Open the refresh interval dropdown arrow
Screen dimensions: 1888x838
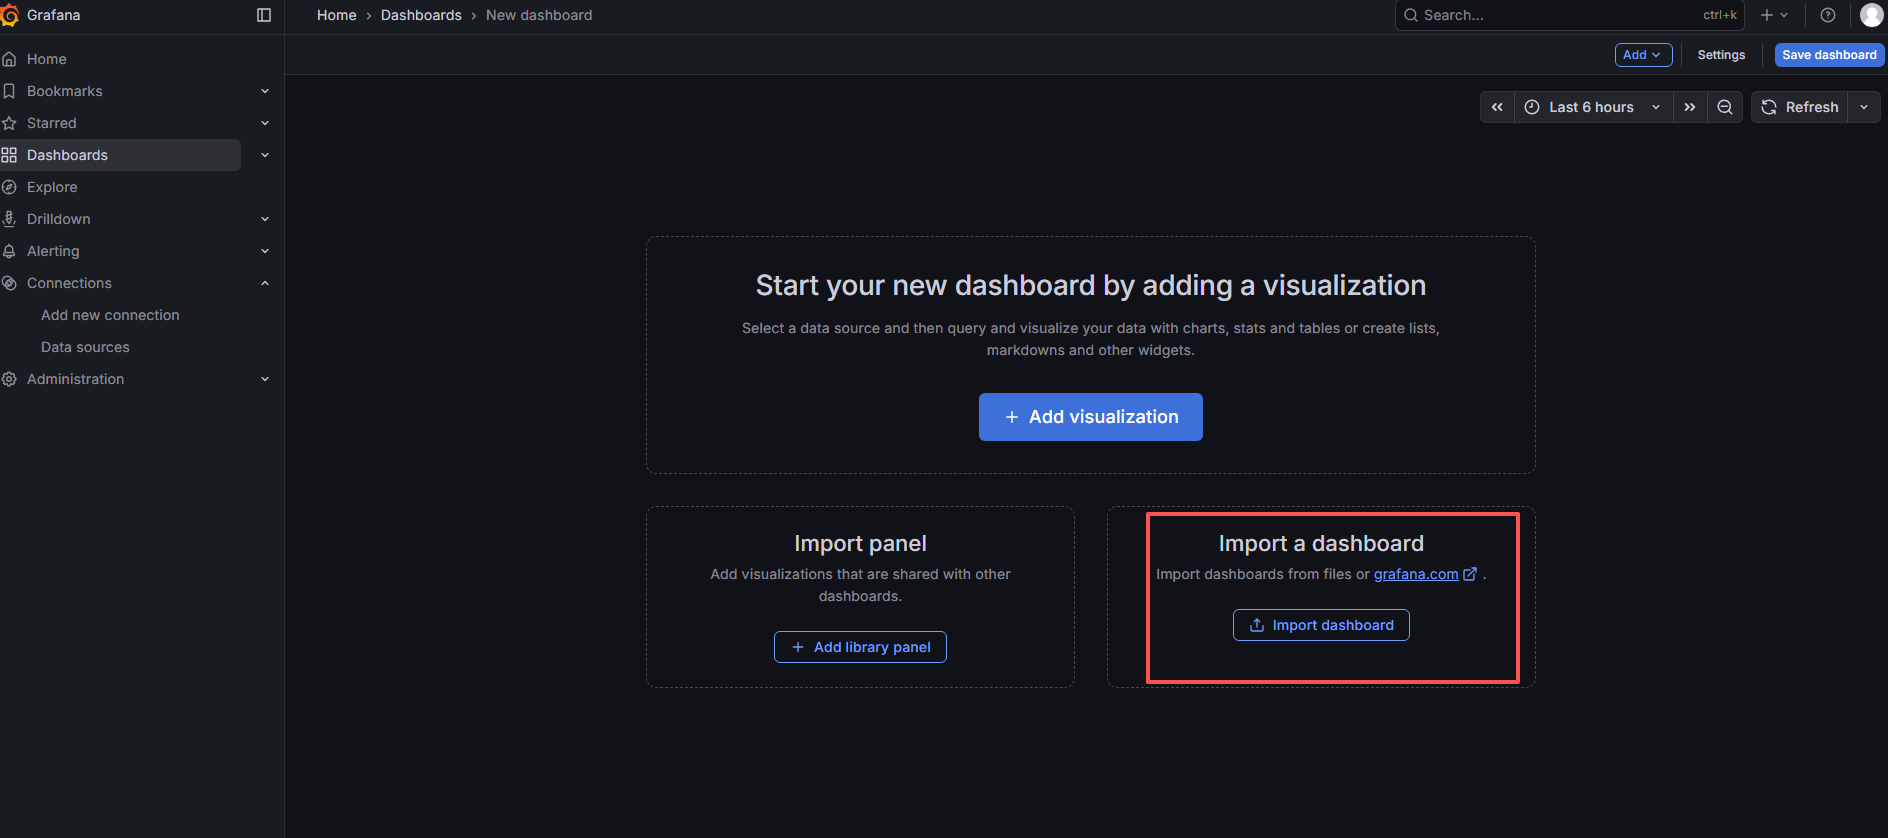click(x=1864, y=107)
